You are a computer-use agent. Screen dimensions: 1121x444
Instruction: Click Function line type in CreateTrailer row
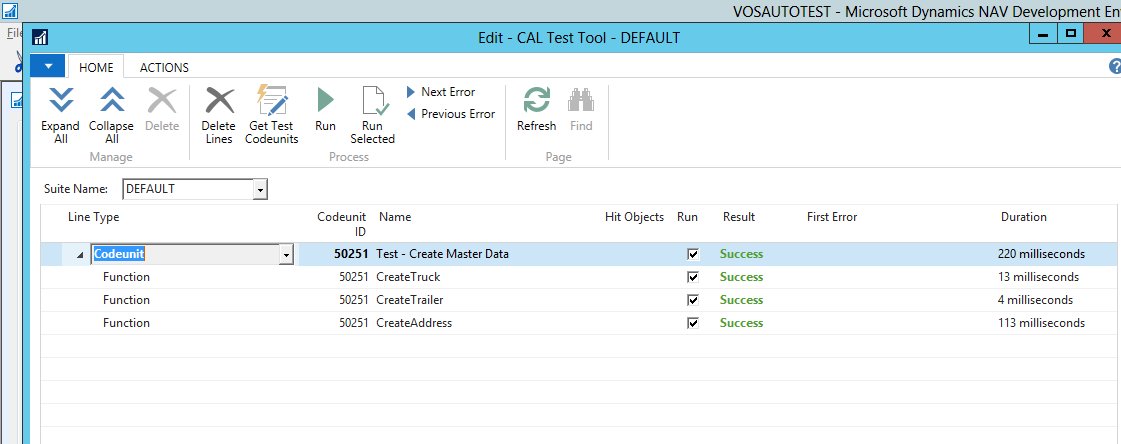point(127,300)
